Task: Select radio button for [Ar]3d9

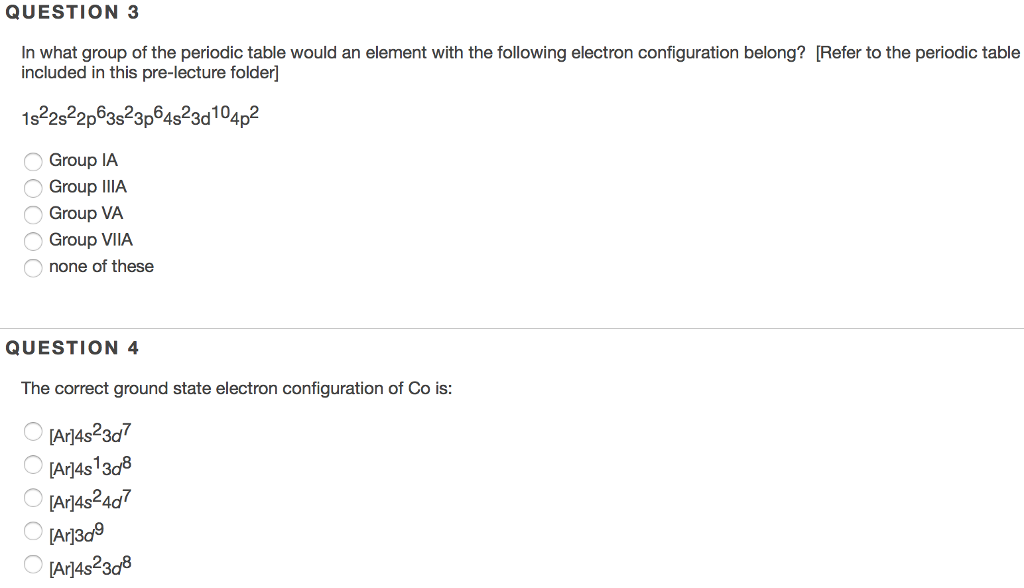Action: tap(34, 531)
